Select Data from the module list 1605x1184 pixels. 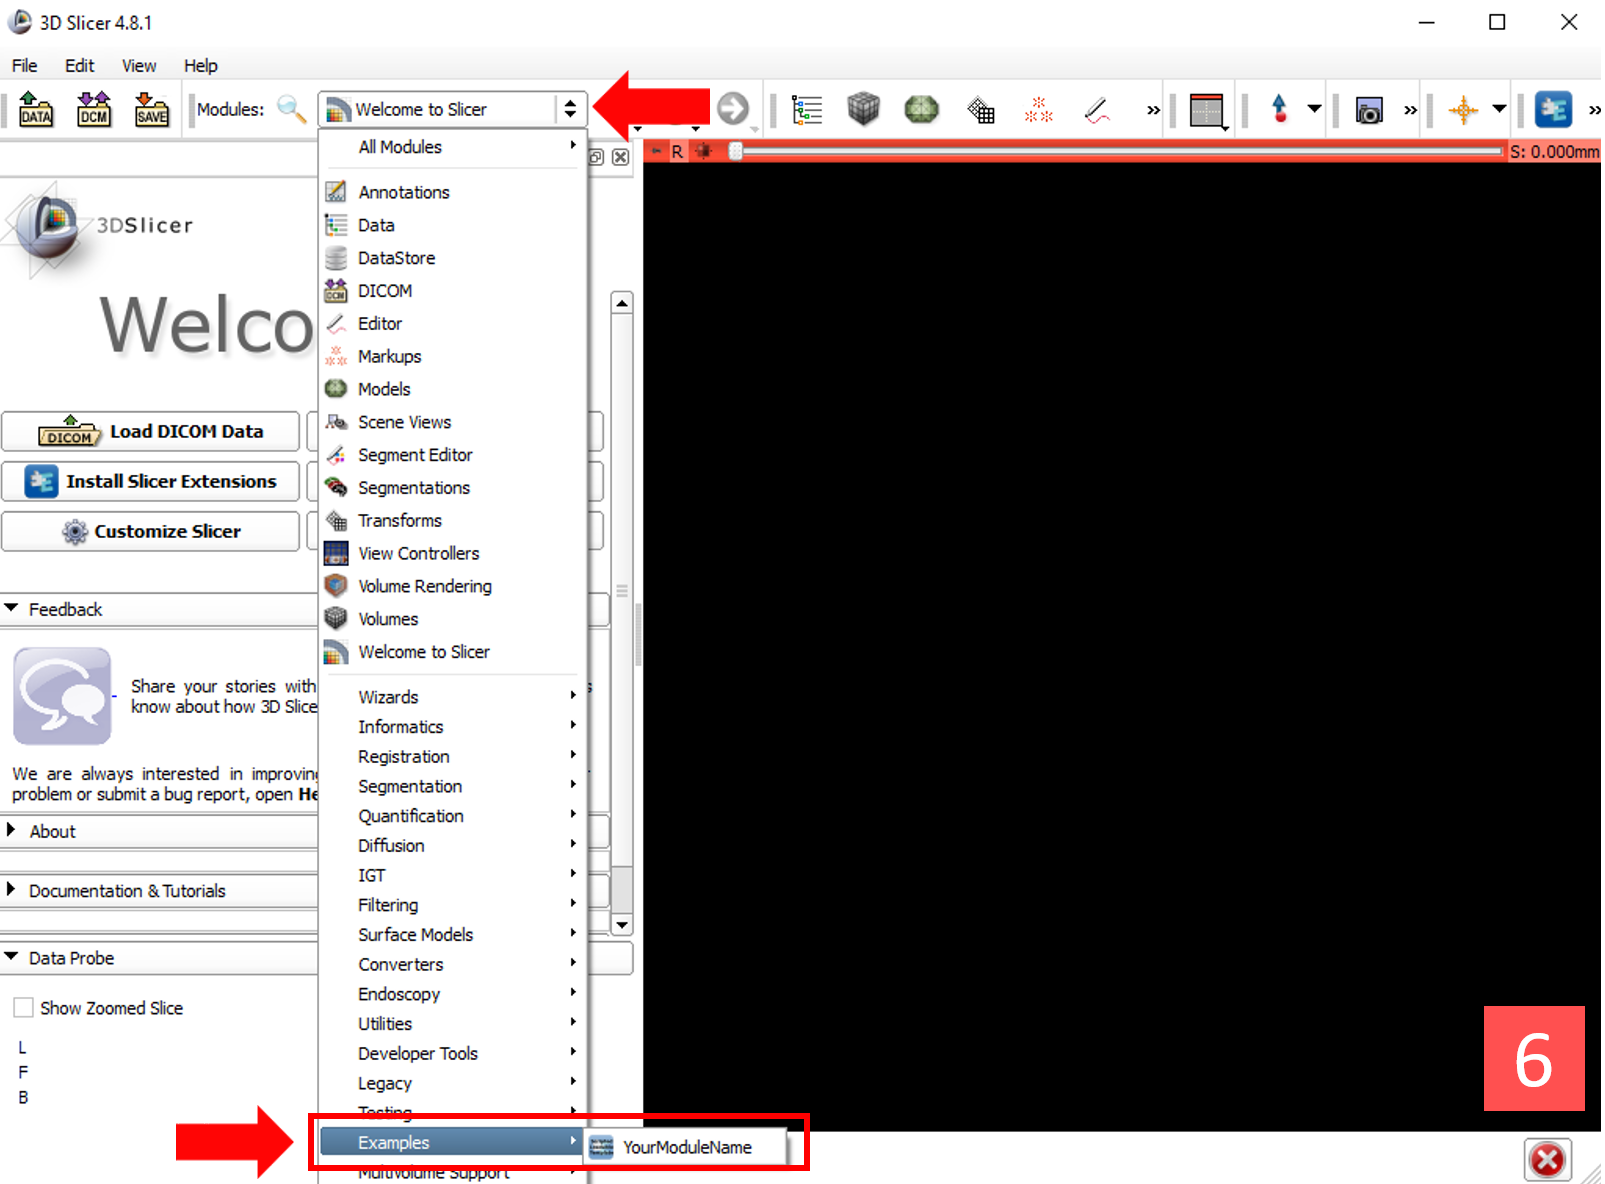pyautogui.click(x=452, y=225)
